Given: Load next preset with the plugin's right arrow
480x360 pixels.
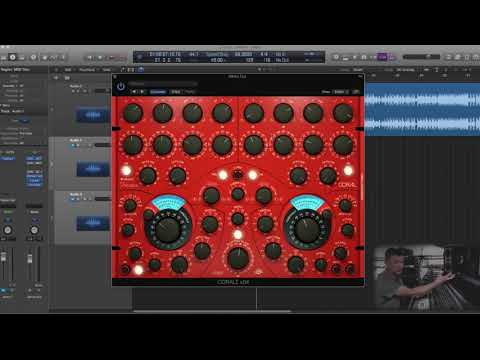Looking at the screenshot, I should [142, 92].
